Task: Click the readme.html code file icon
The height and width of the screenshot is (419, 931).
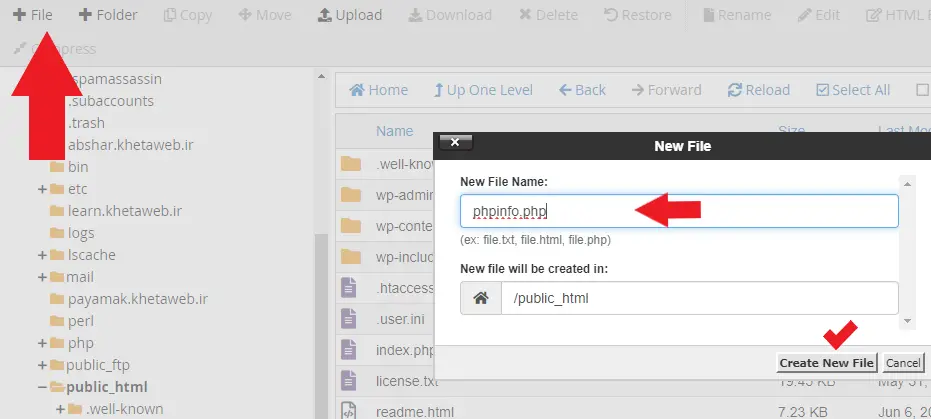Action: click(349, 411)
